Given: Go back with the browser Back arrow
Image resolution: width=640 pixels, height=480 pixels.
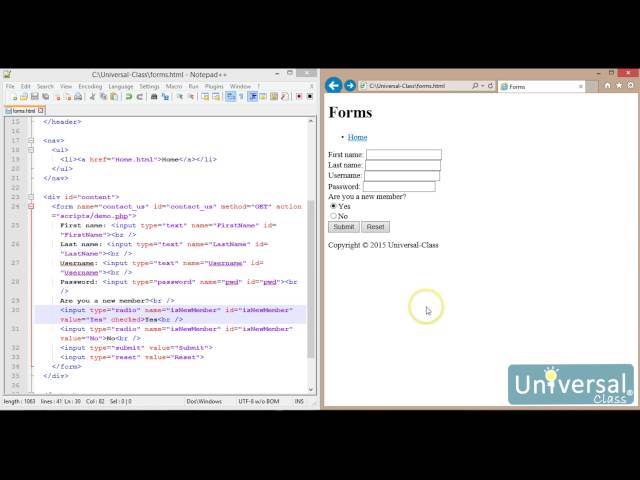Looking at the screenshot, I should click(334, 85).
